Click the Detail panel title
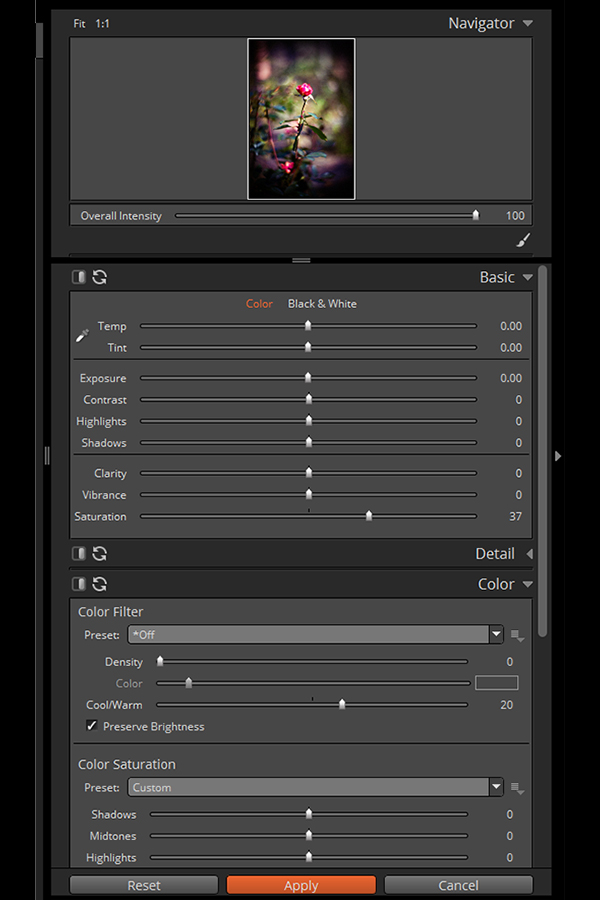Image resolution: width=600 pixels, height=900 pixels. [495, 553]
